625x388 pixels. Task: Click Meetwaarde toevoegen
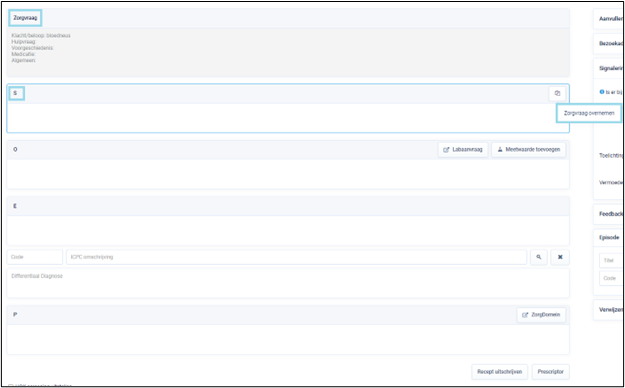click(x=529, y=150)
